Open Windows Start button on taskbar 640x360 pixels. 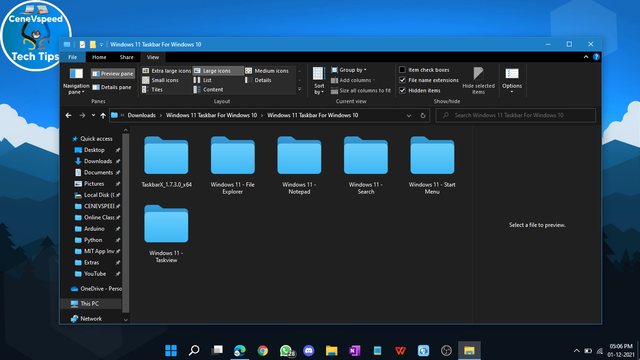click(x=171, y=350)
